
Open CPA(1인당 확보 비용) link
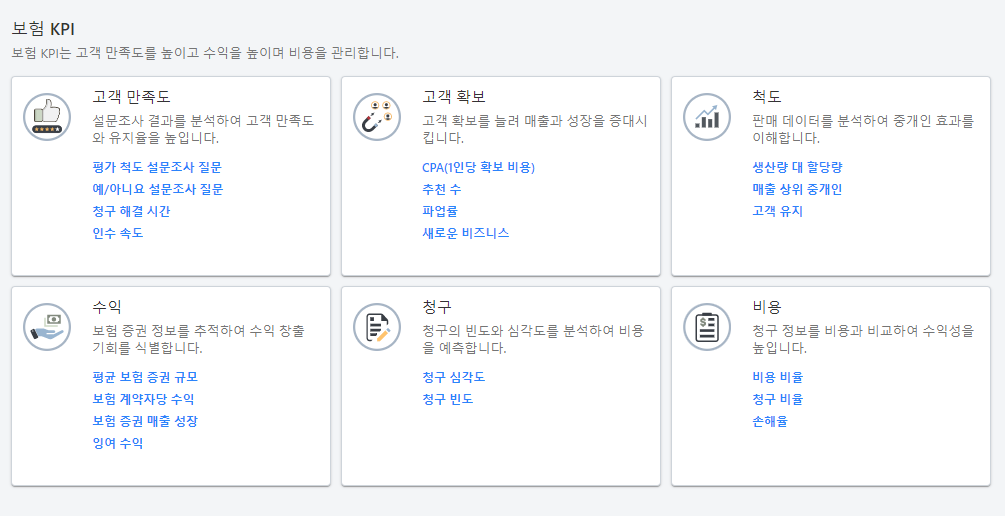tap(478, 167)
